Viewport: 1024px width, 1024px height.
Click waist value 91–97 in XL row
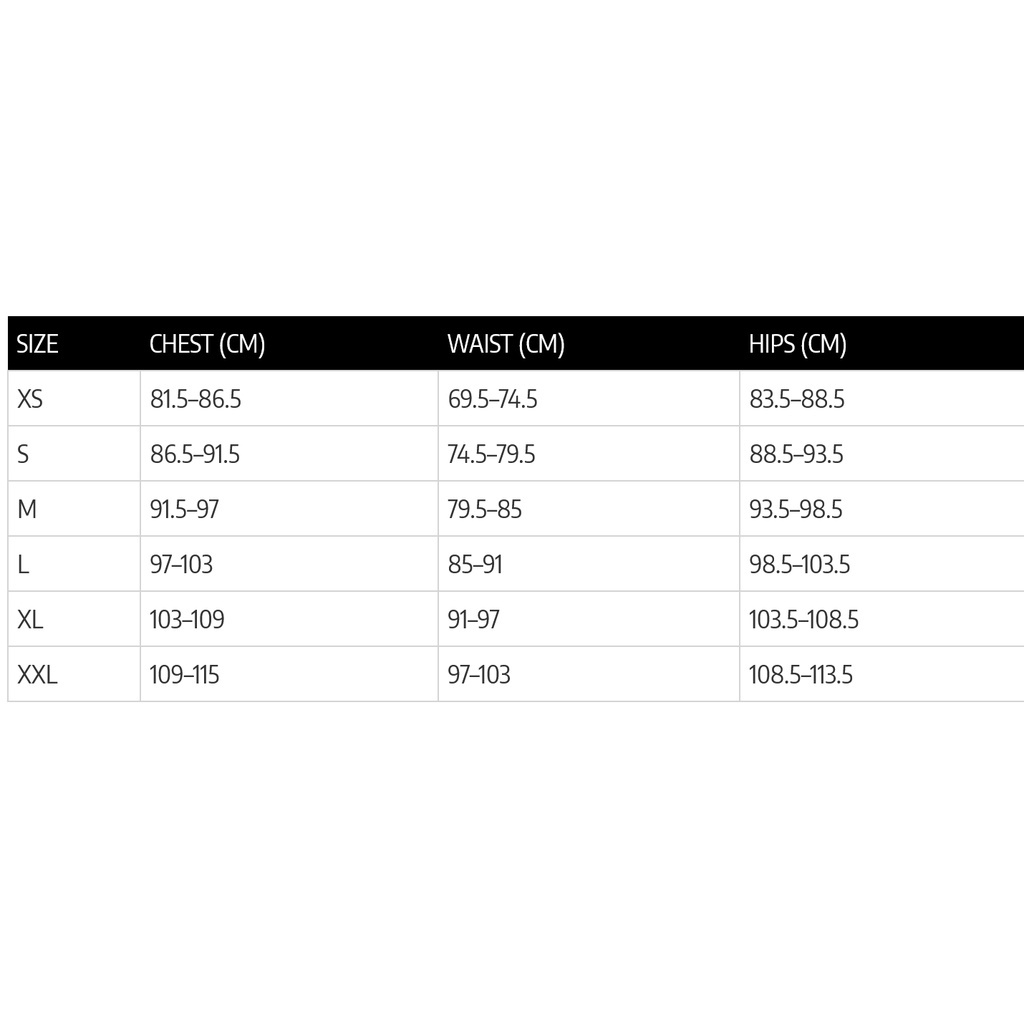(x=474, y=619)
